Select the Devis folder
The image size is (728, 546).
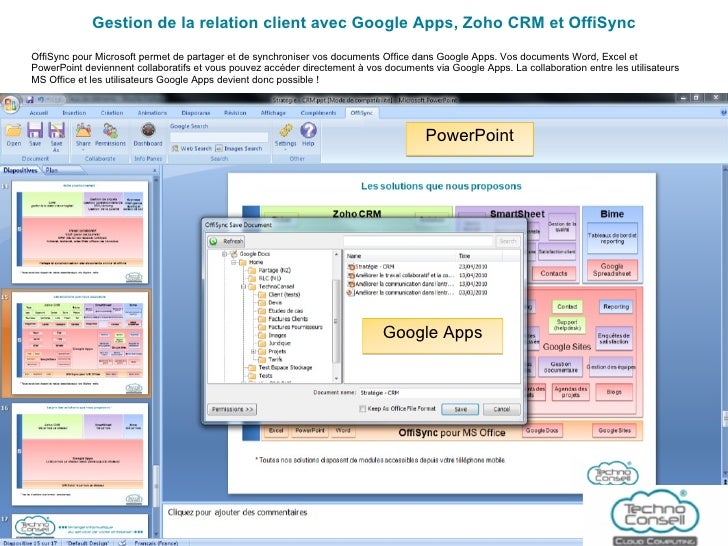tap(275, 303)
